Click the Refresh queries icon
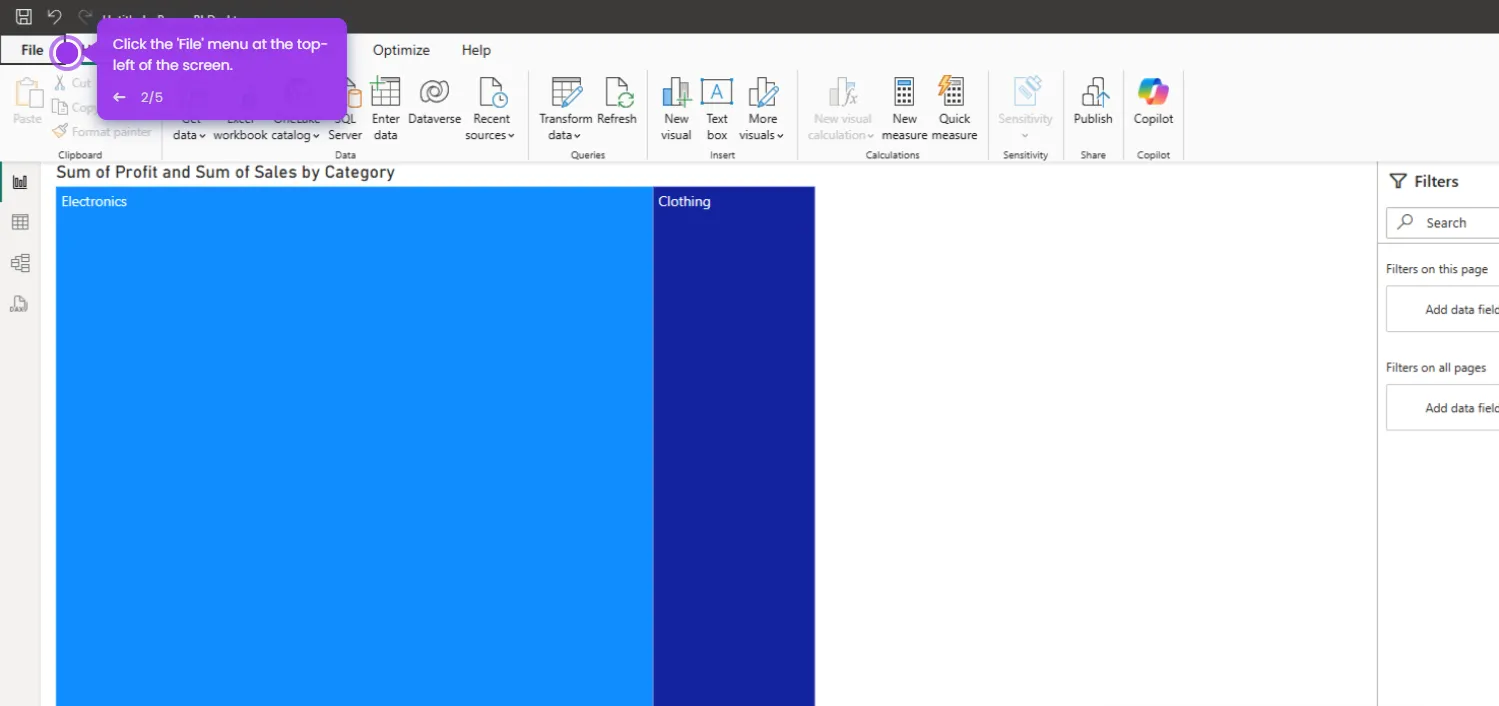The width and height of the screenshot is (1499, 706). click(618, 92)
